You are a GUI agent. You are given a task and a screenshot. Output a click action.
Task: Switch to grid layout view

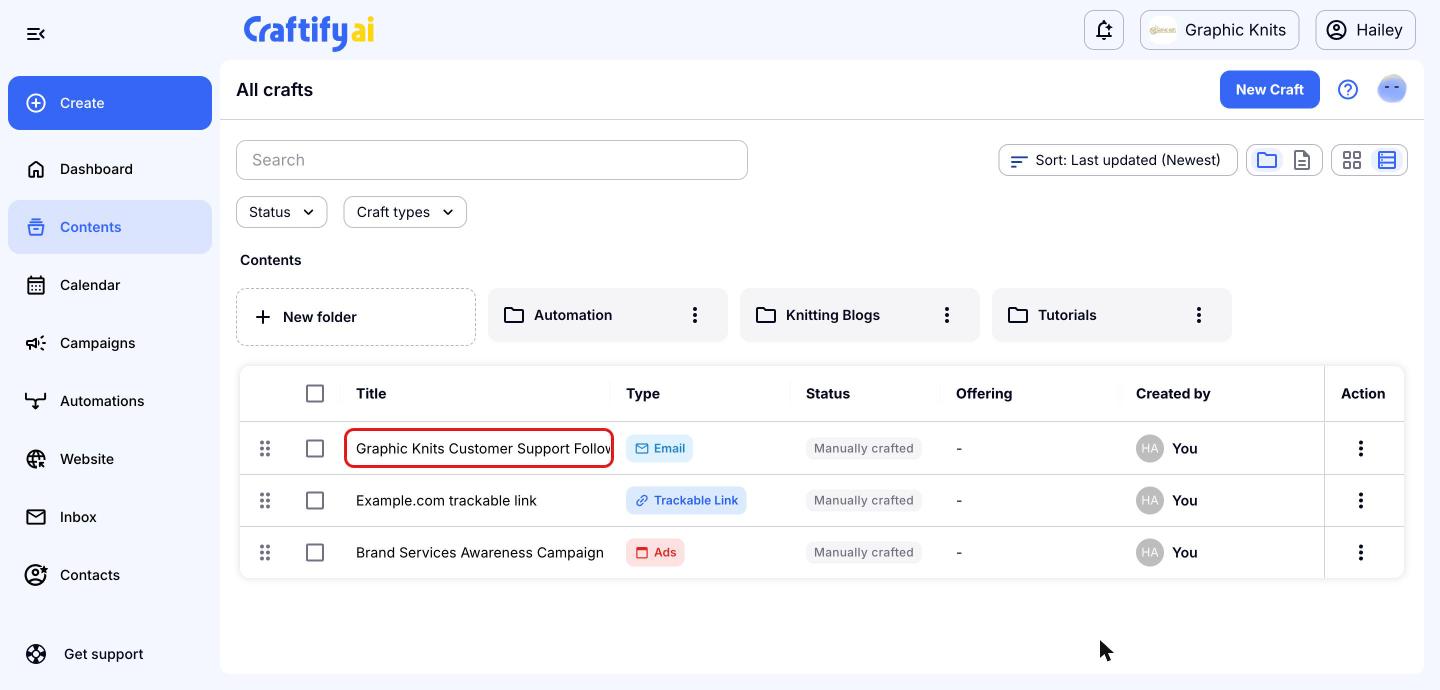pyautogui.click(x=1352, y=160)
